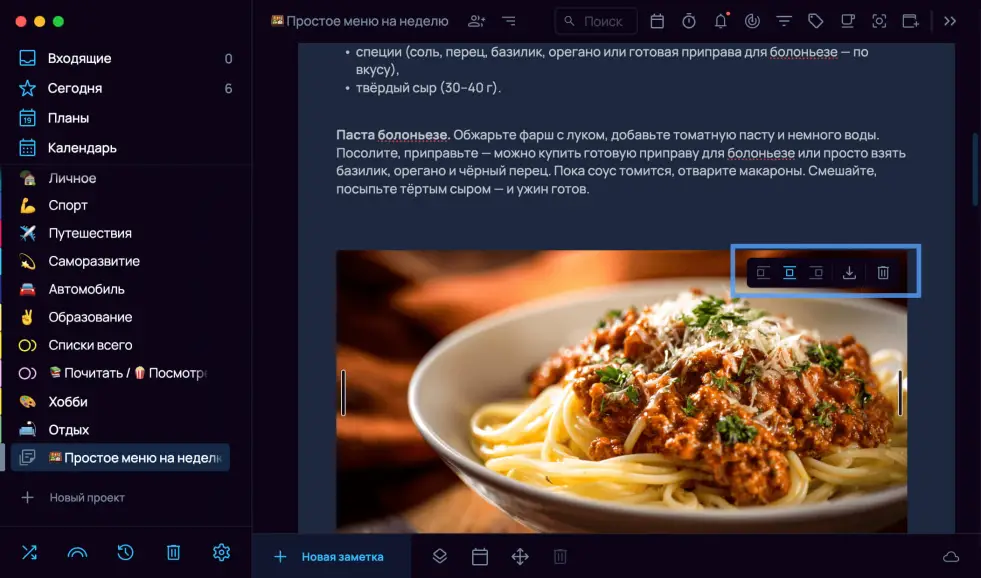Open the Входящие inbox list

point(80,58)
